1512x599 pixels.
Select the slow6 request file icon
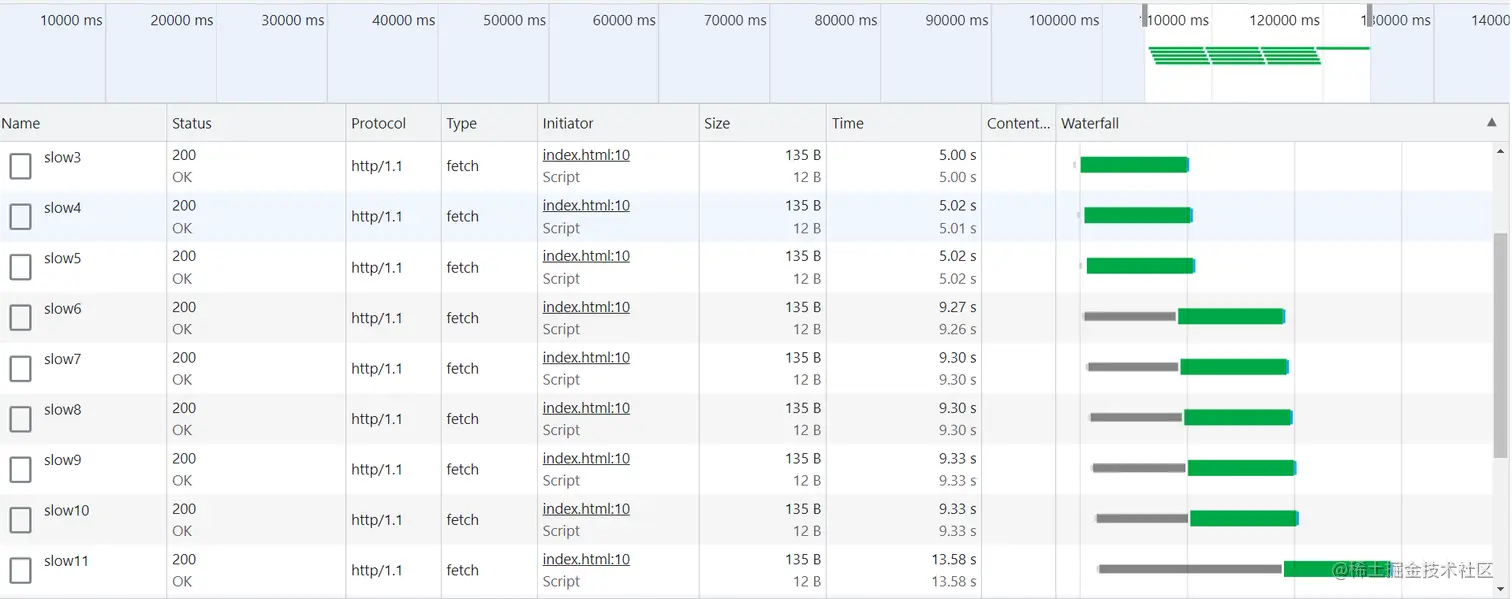tap(20, 317)
